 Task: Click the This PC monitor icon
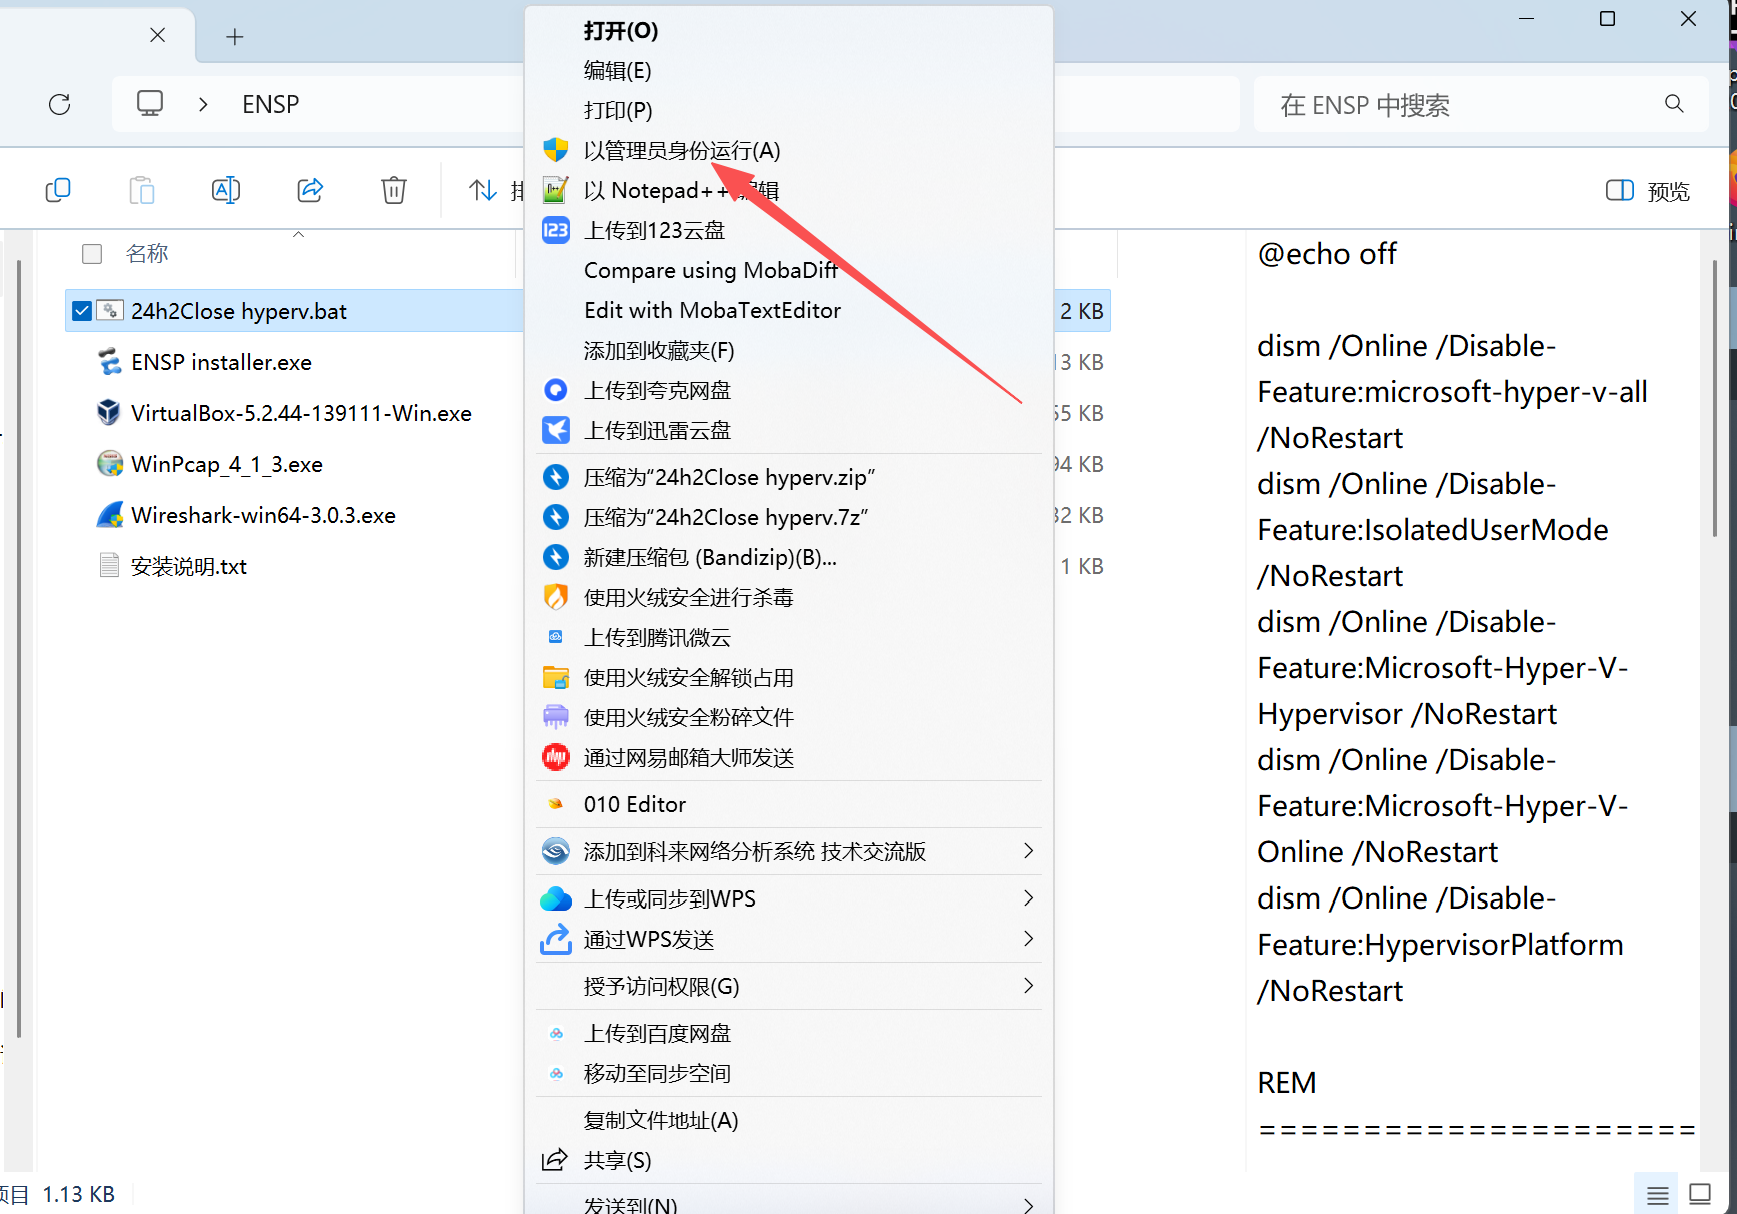pos(150,103)
